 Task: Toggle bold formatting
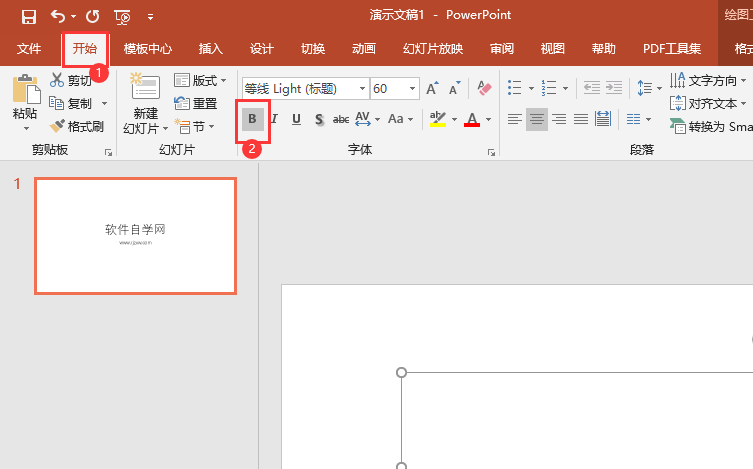click(x=253, y=119)
